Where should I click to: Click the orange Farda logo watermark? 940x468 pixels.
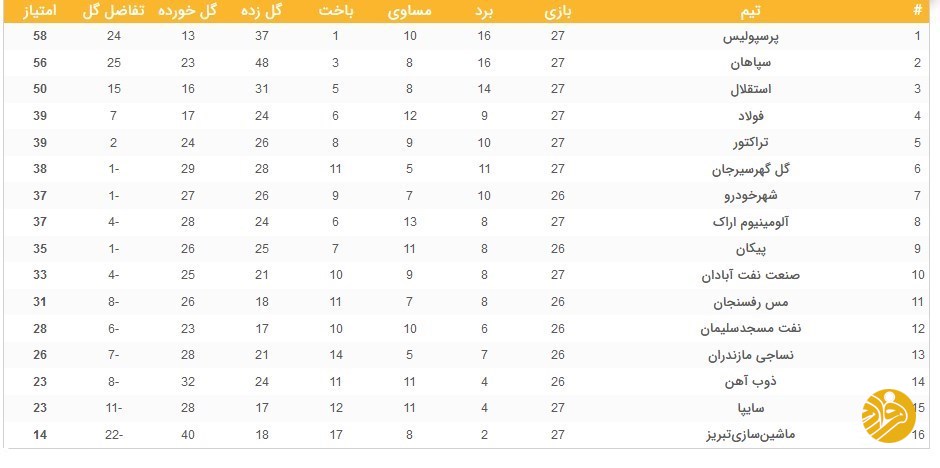coord(888,416)
